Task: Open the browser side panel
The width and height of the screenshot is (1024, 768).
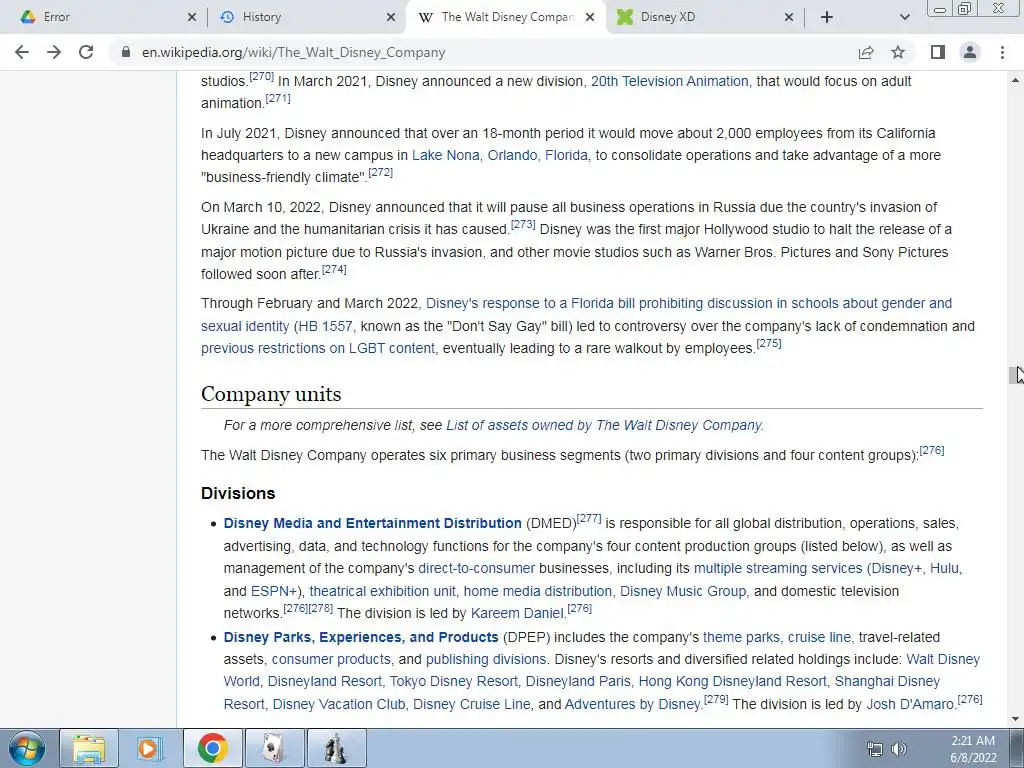Action: pos(938,52)
